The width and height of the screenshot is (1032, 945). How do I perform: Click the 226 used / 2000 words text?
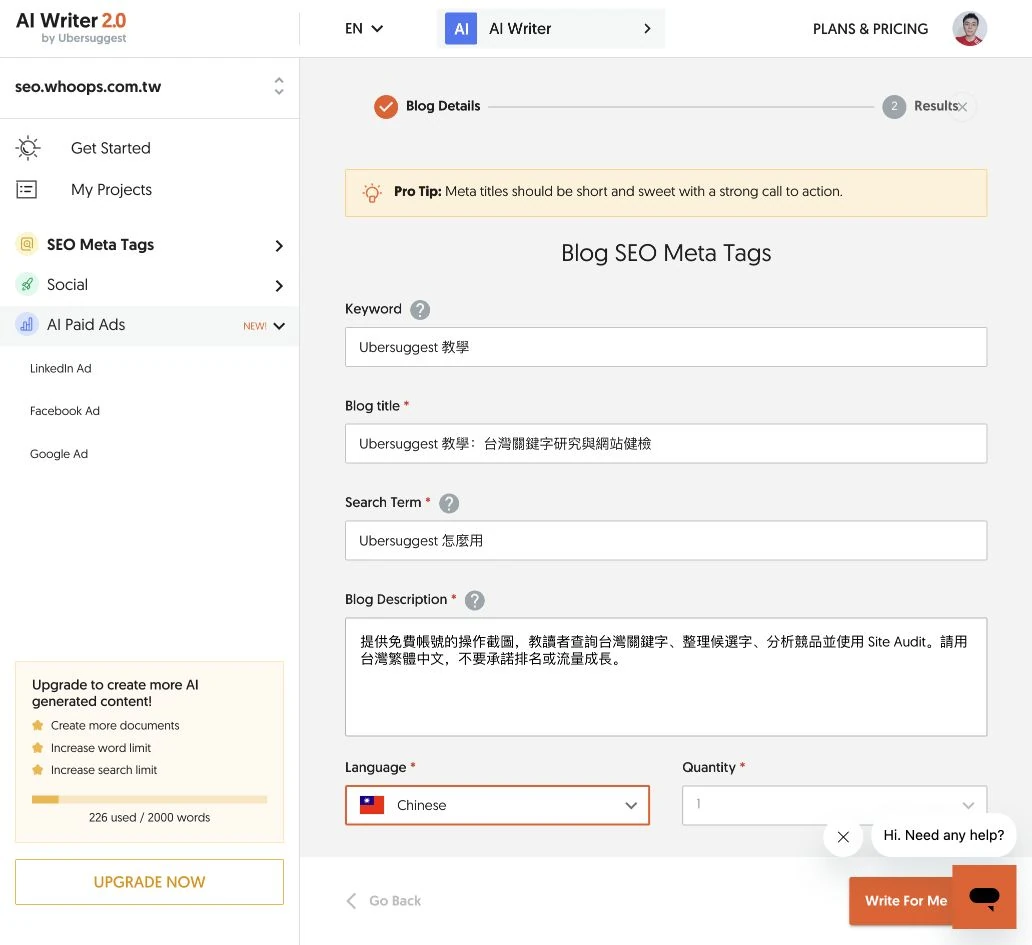click(x=149, y=817)
